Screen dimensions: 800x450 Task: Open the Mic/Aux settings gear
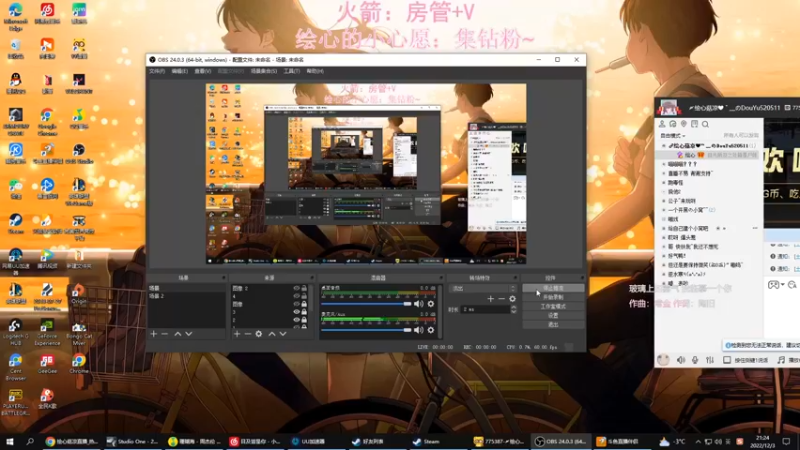[431, 330]
